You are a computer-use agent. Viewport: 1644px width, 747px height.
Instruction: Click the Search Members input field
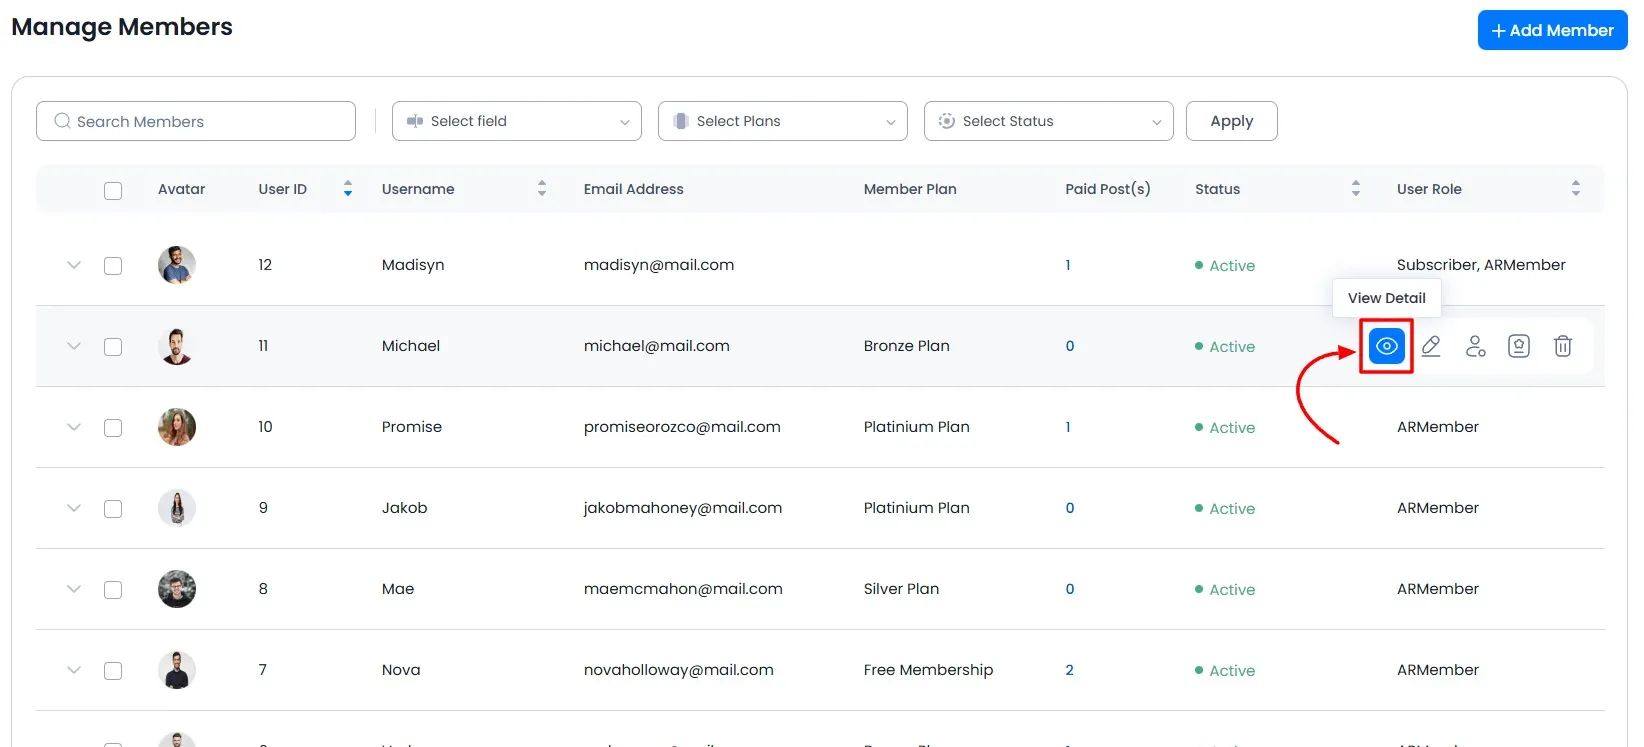coord(196,121)
